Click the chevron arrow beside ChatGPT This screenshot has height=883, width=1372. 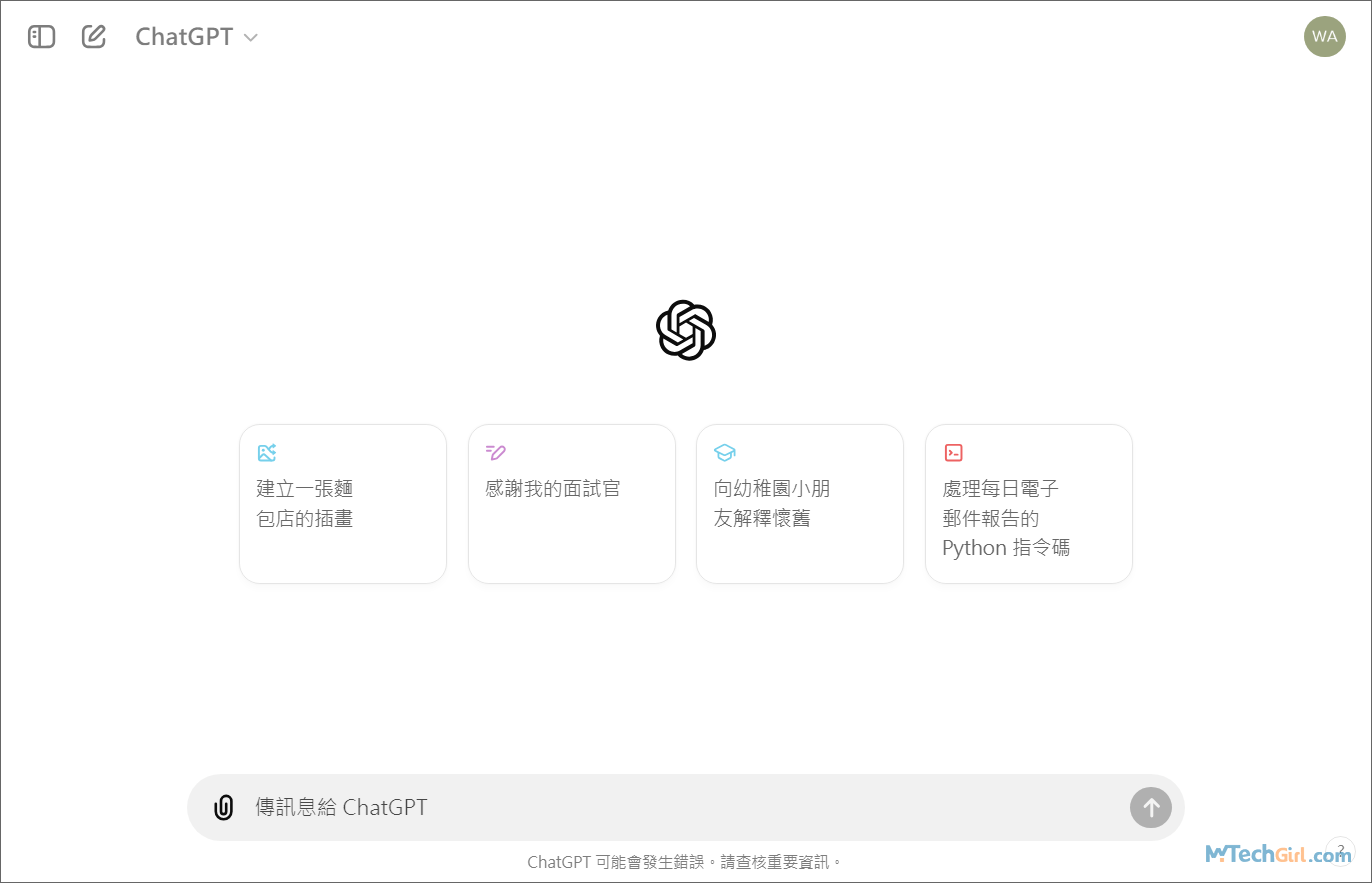click(x=251, y=38)
